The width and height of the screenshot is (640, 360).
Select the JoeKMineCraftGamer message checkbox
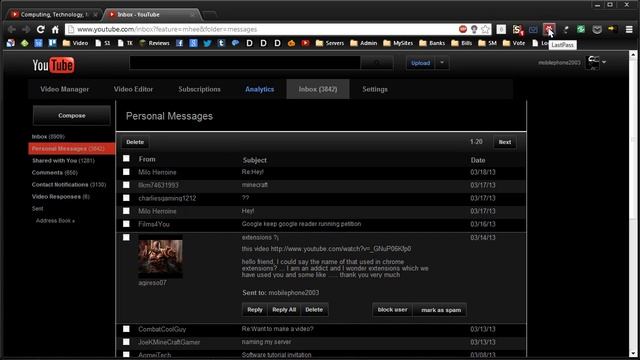[126, 342]
